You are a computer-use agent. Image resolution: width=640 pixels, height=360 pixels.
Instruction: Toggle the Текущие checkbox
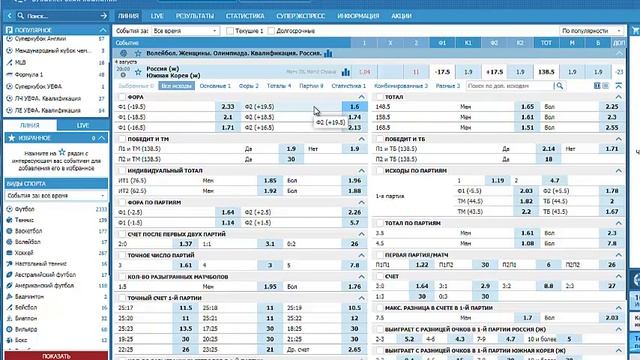[x=230, y=31]
